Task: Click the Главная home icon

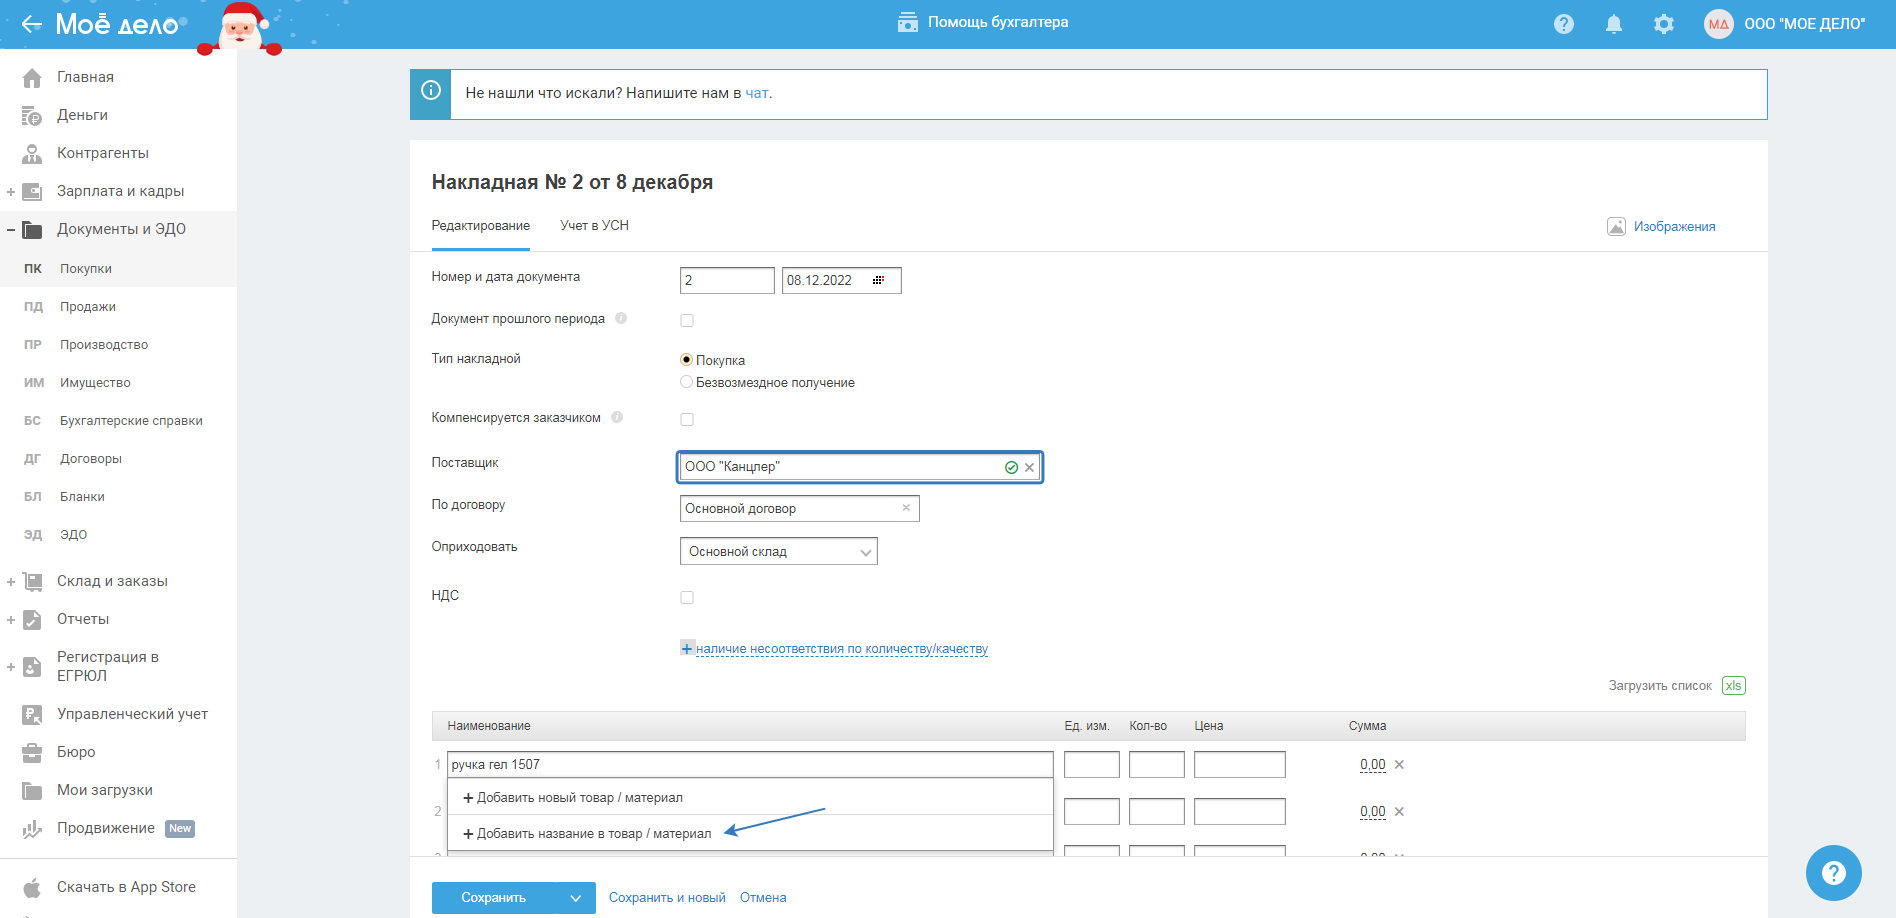Action: 32,77
